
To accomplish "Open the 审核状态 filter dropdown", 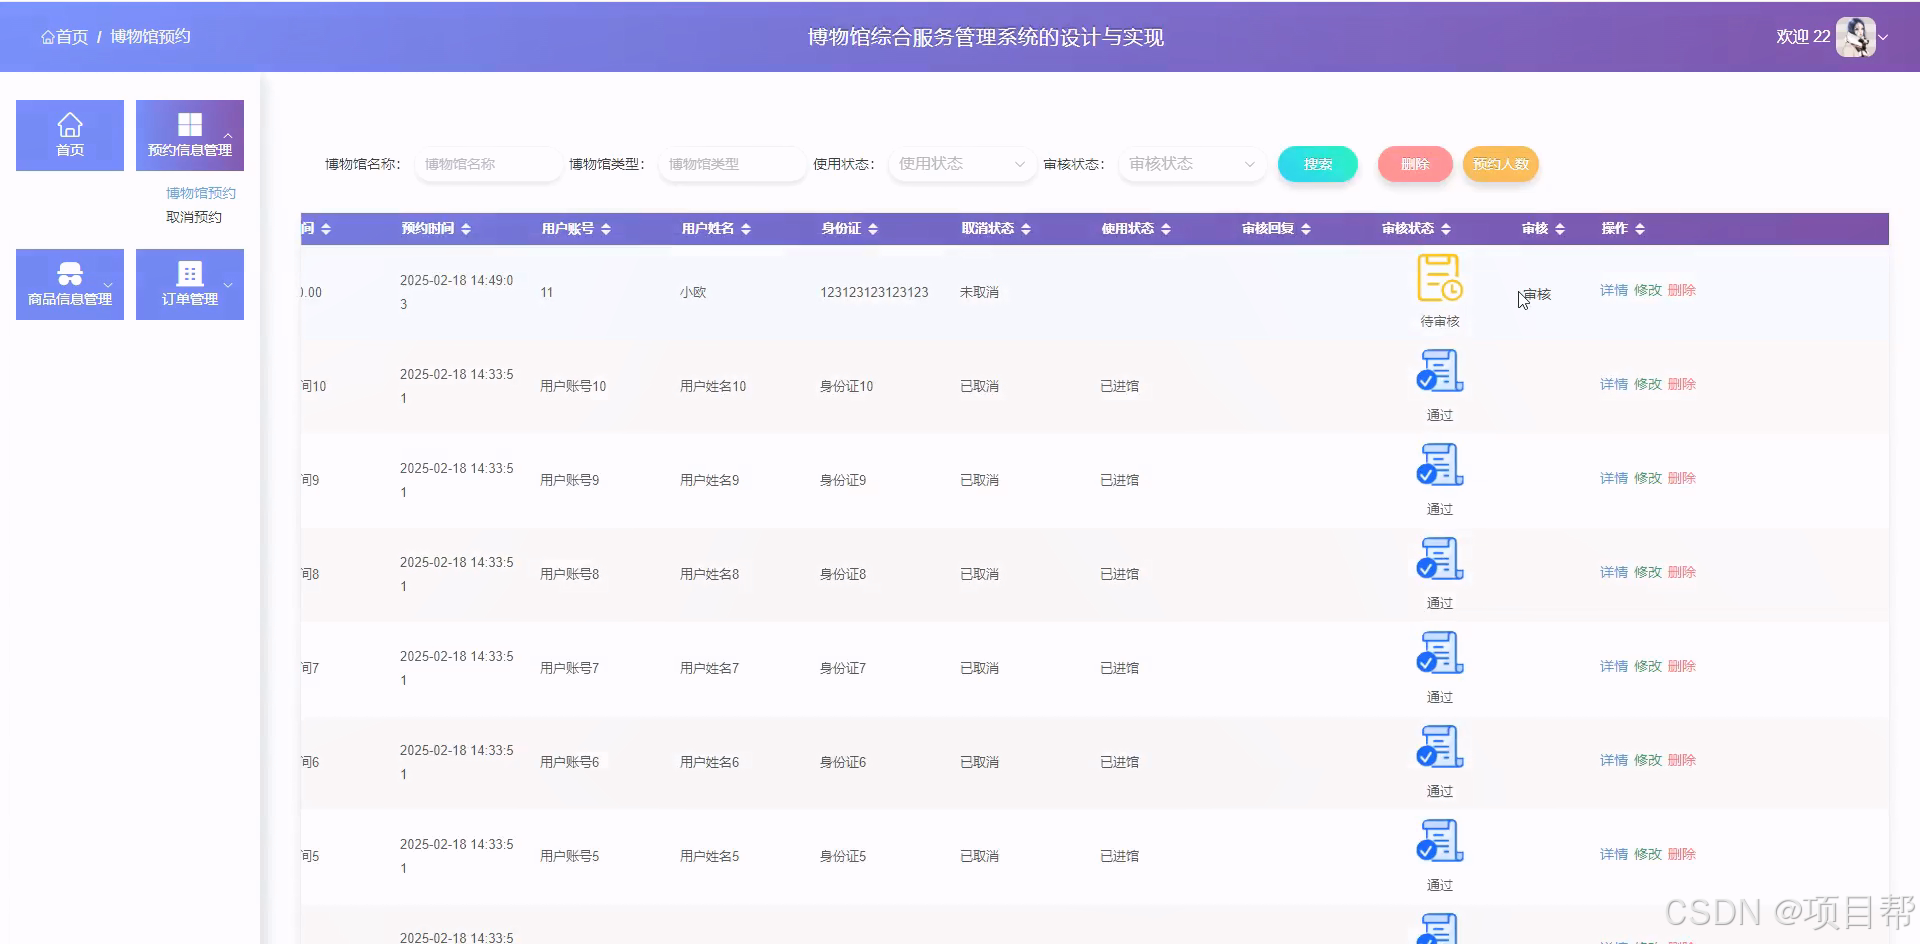I will coord(1192,164).
